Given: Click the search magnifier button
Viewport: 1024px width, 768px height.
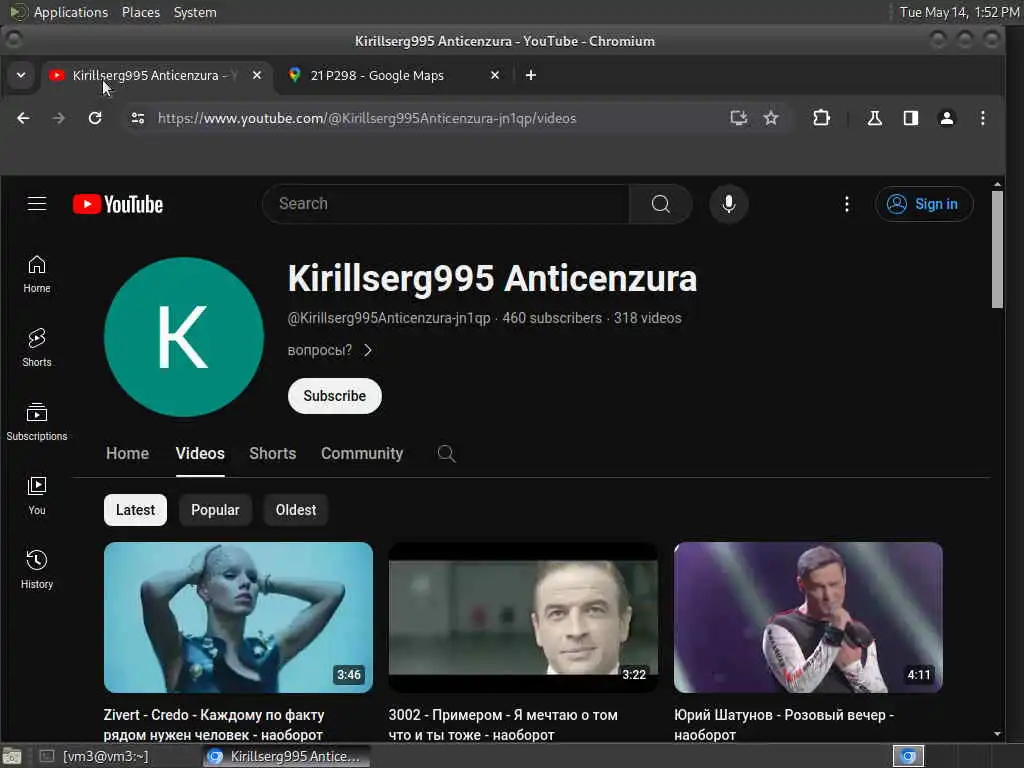Looking at the screenshot, I should [x=660, y=204].
